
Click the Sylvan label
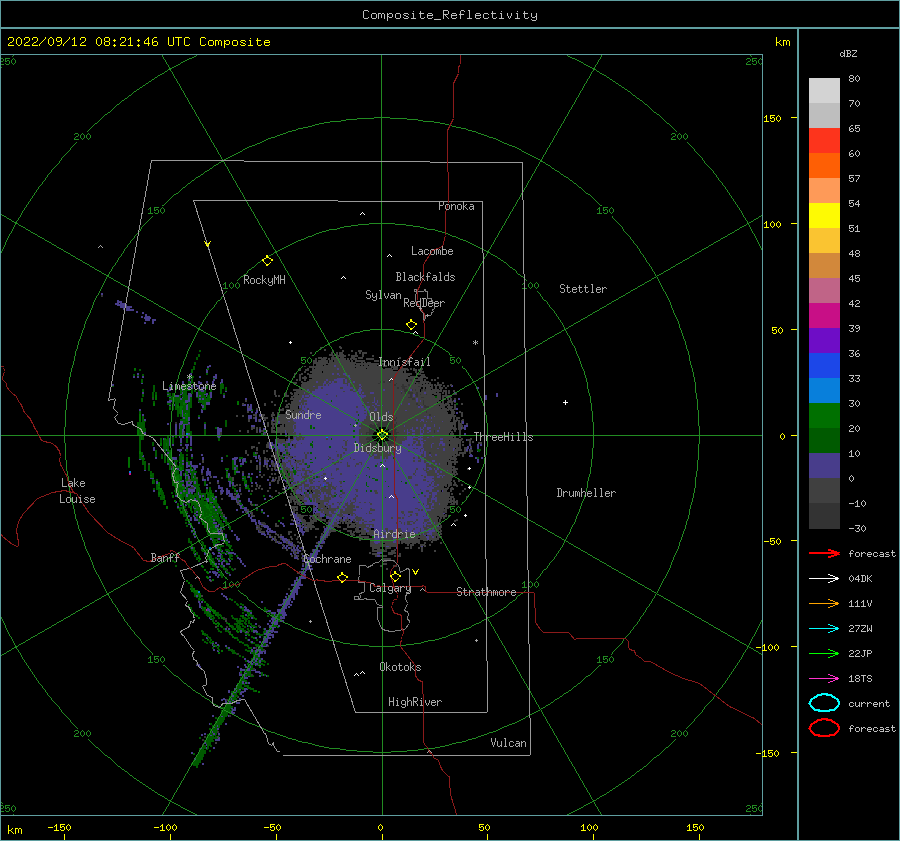point(383,296)
